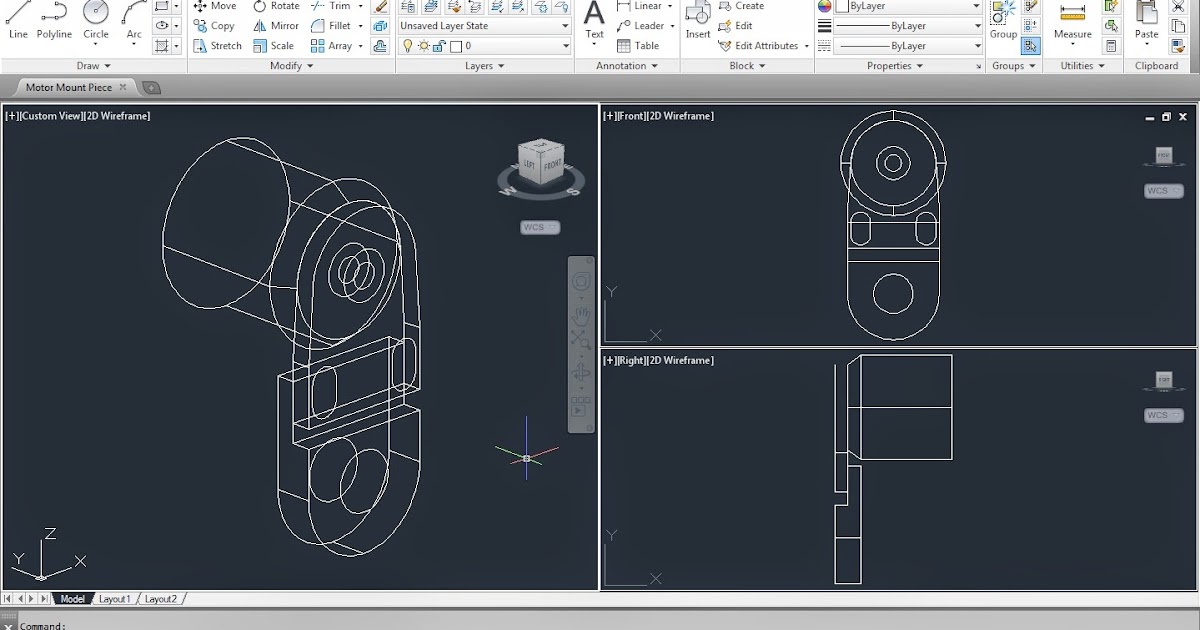Viewport: 1200px width, 630px height.
Task: Toggle layer visibility with the lightbulb icon
Action: pos(409,44)
